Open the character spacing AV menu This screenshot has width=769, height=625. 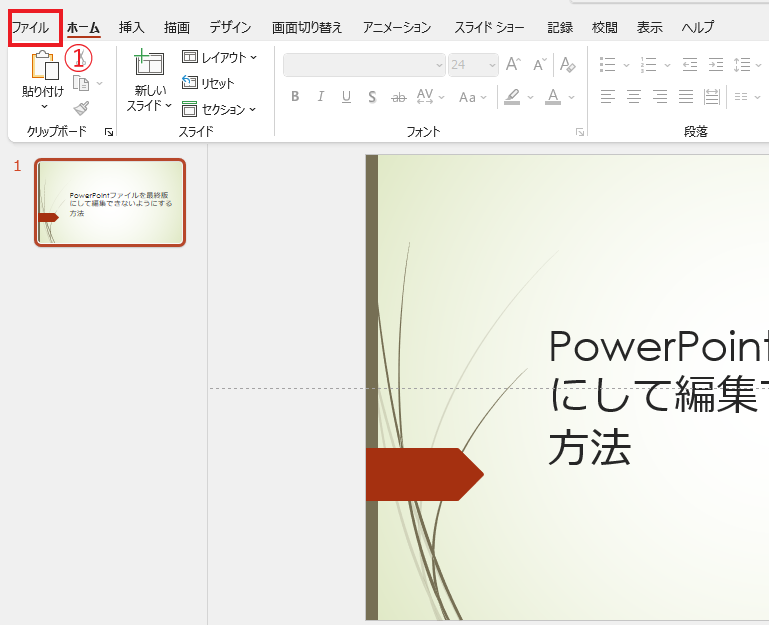430,97
